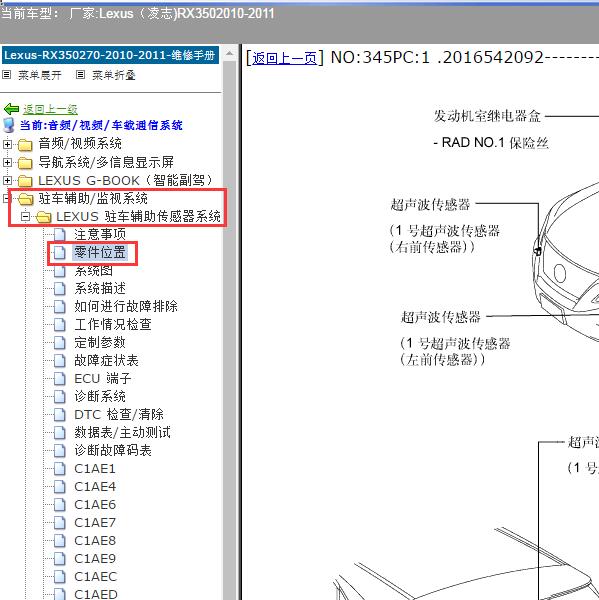This screenshot has height=600, width=599.
Task: Open the 故障症状表 page
Action: pyautogui.click(x=106, y=360)
